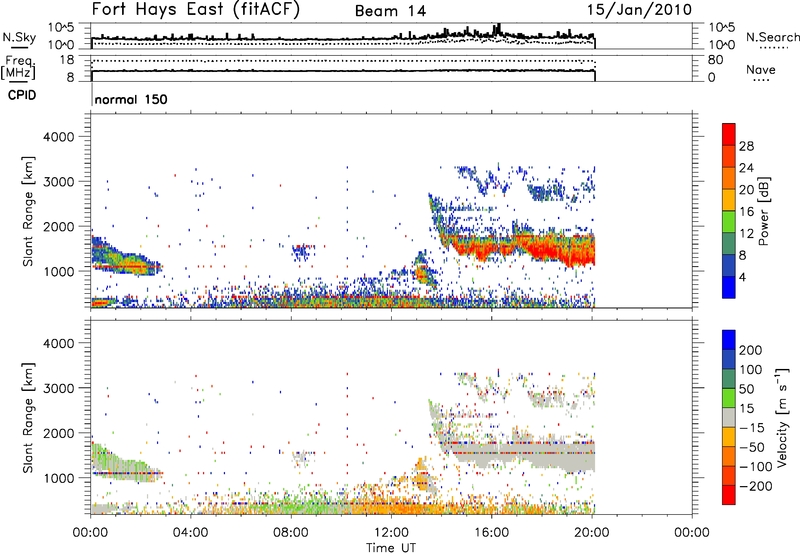800x554 pixels.
Task: Click the 'Fort Hays East (fitACF)' title
Action: pyautogui.click(x=195, y=9)
